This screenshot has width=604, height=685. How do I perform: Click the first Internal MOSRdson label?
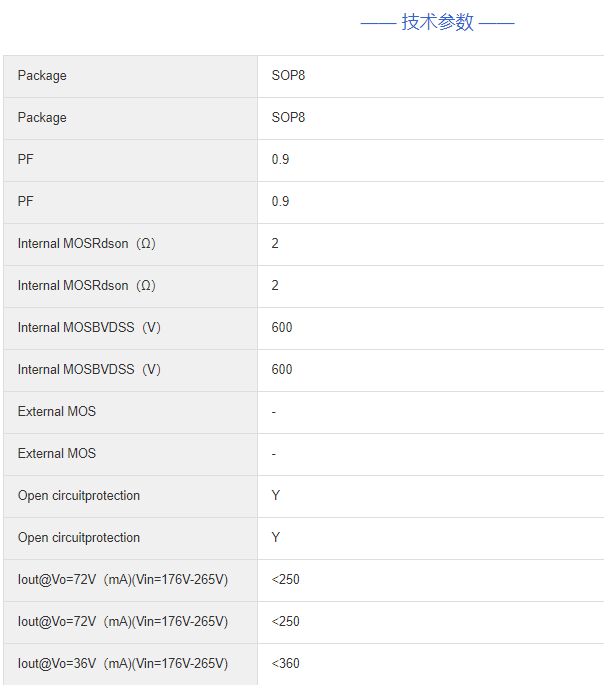86,244
